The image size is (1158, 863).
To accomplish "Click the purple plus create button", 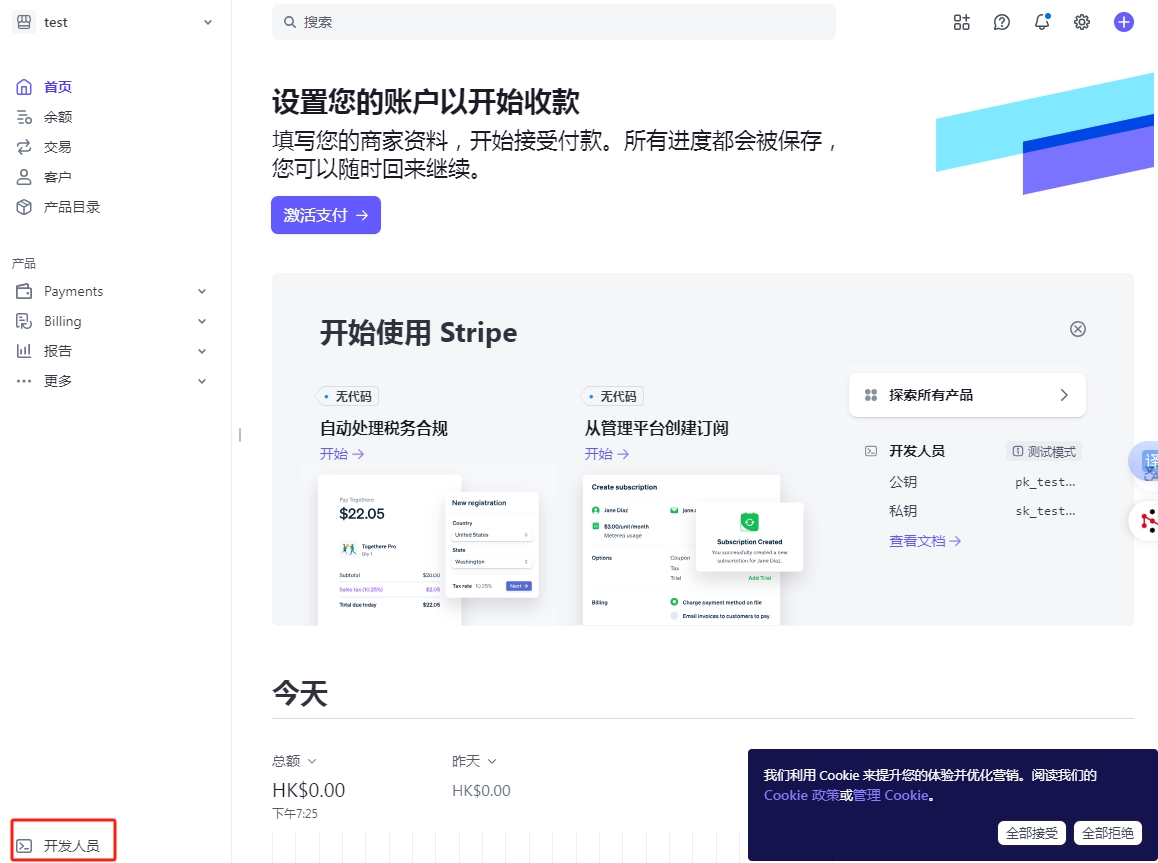I will (1123, 22).
